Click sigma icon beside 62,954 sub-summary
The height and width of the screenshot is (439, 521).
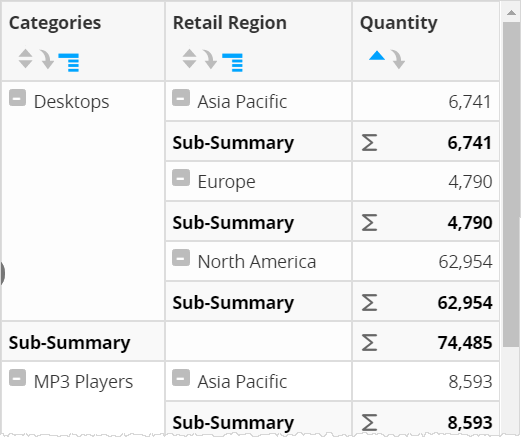coord(369,302)
